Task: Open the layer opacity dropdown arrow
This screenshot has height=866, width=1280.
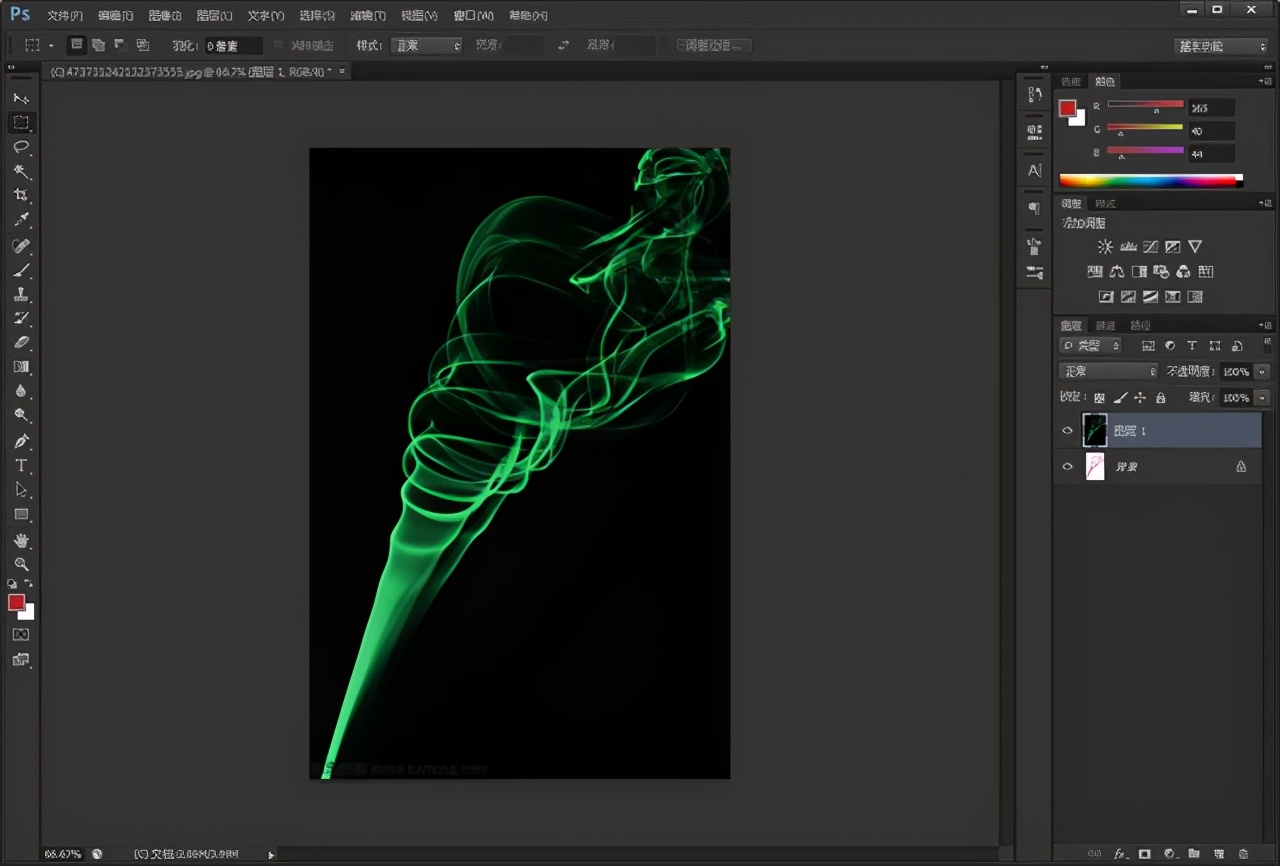Action: tap(1261, 371)
